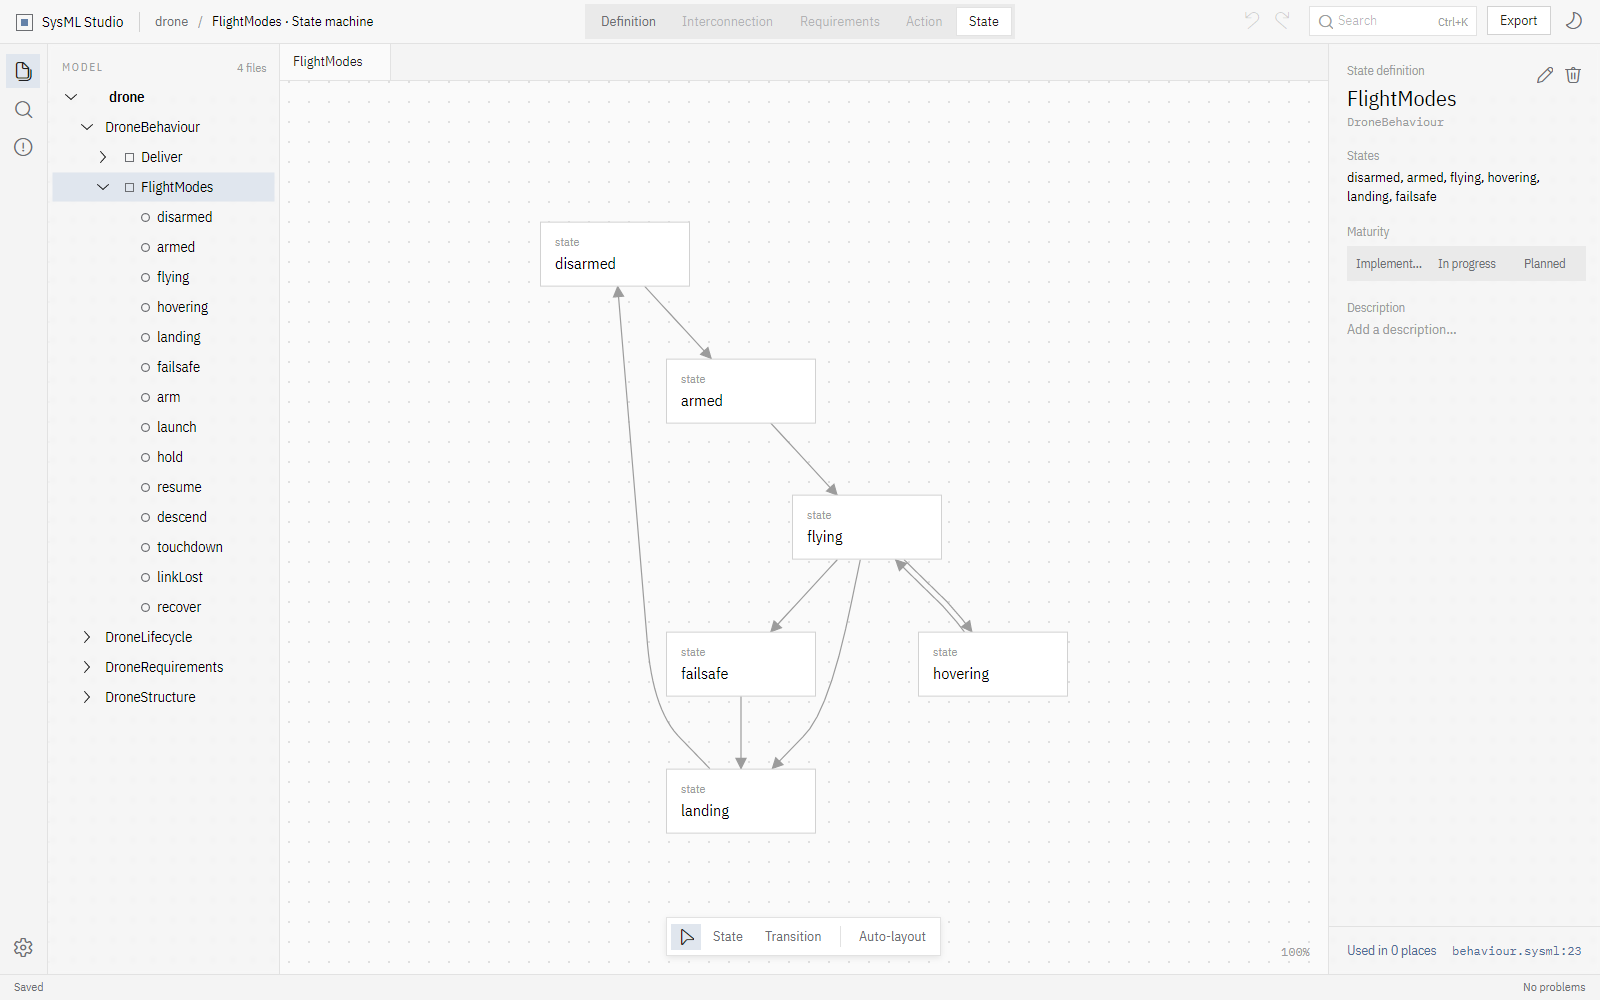Select the State view tab
Screen dimensions: 1600x1000
coord(984,21)
